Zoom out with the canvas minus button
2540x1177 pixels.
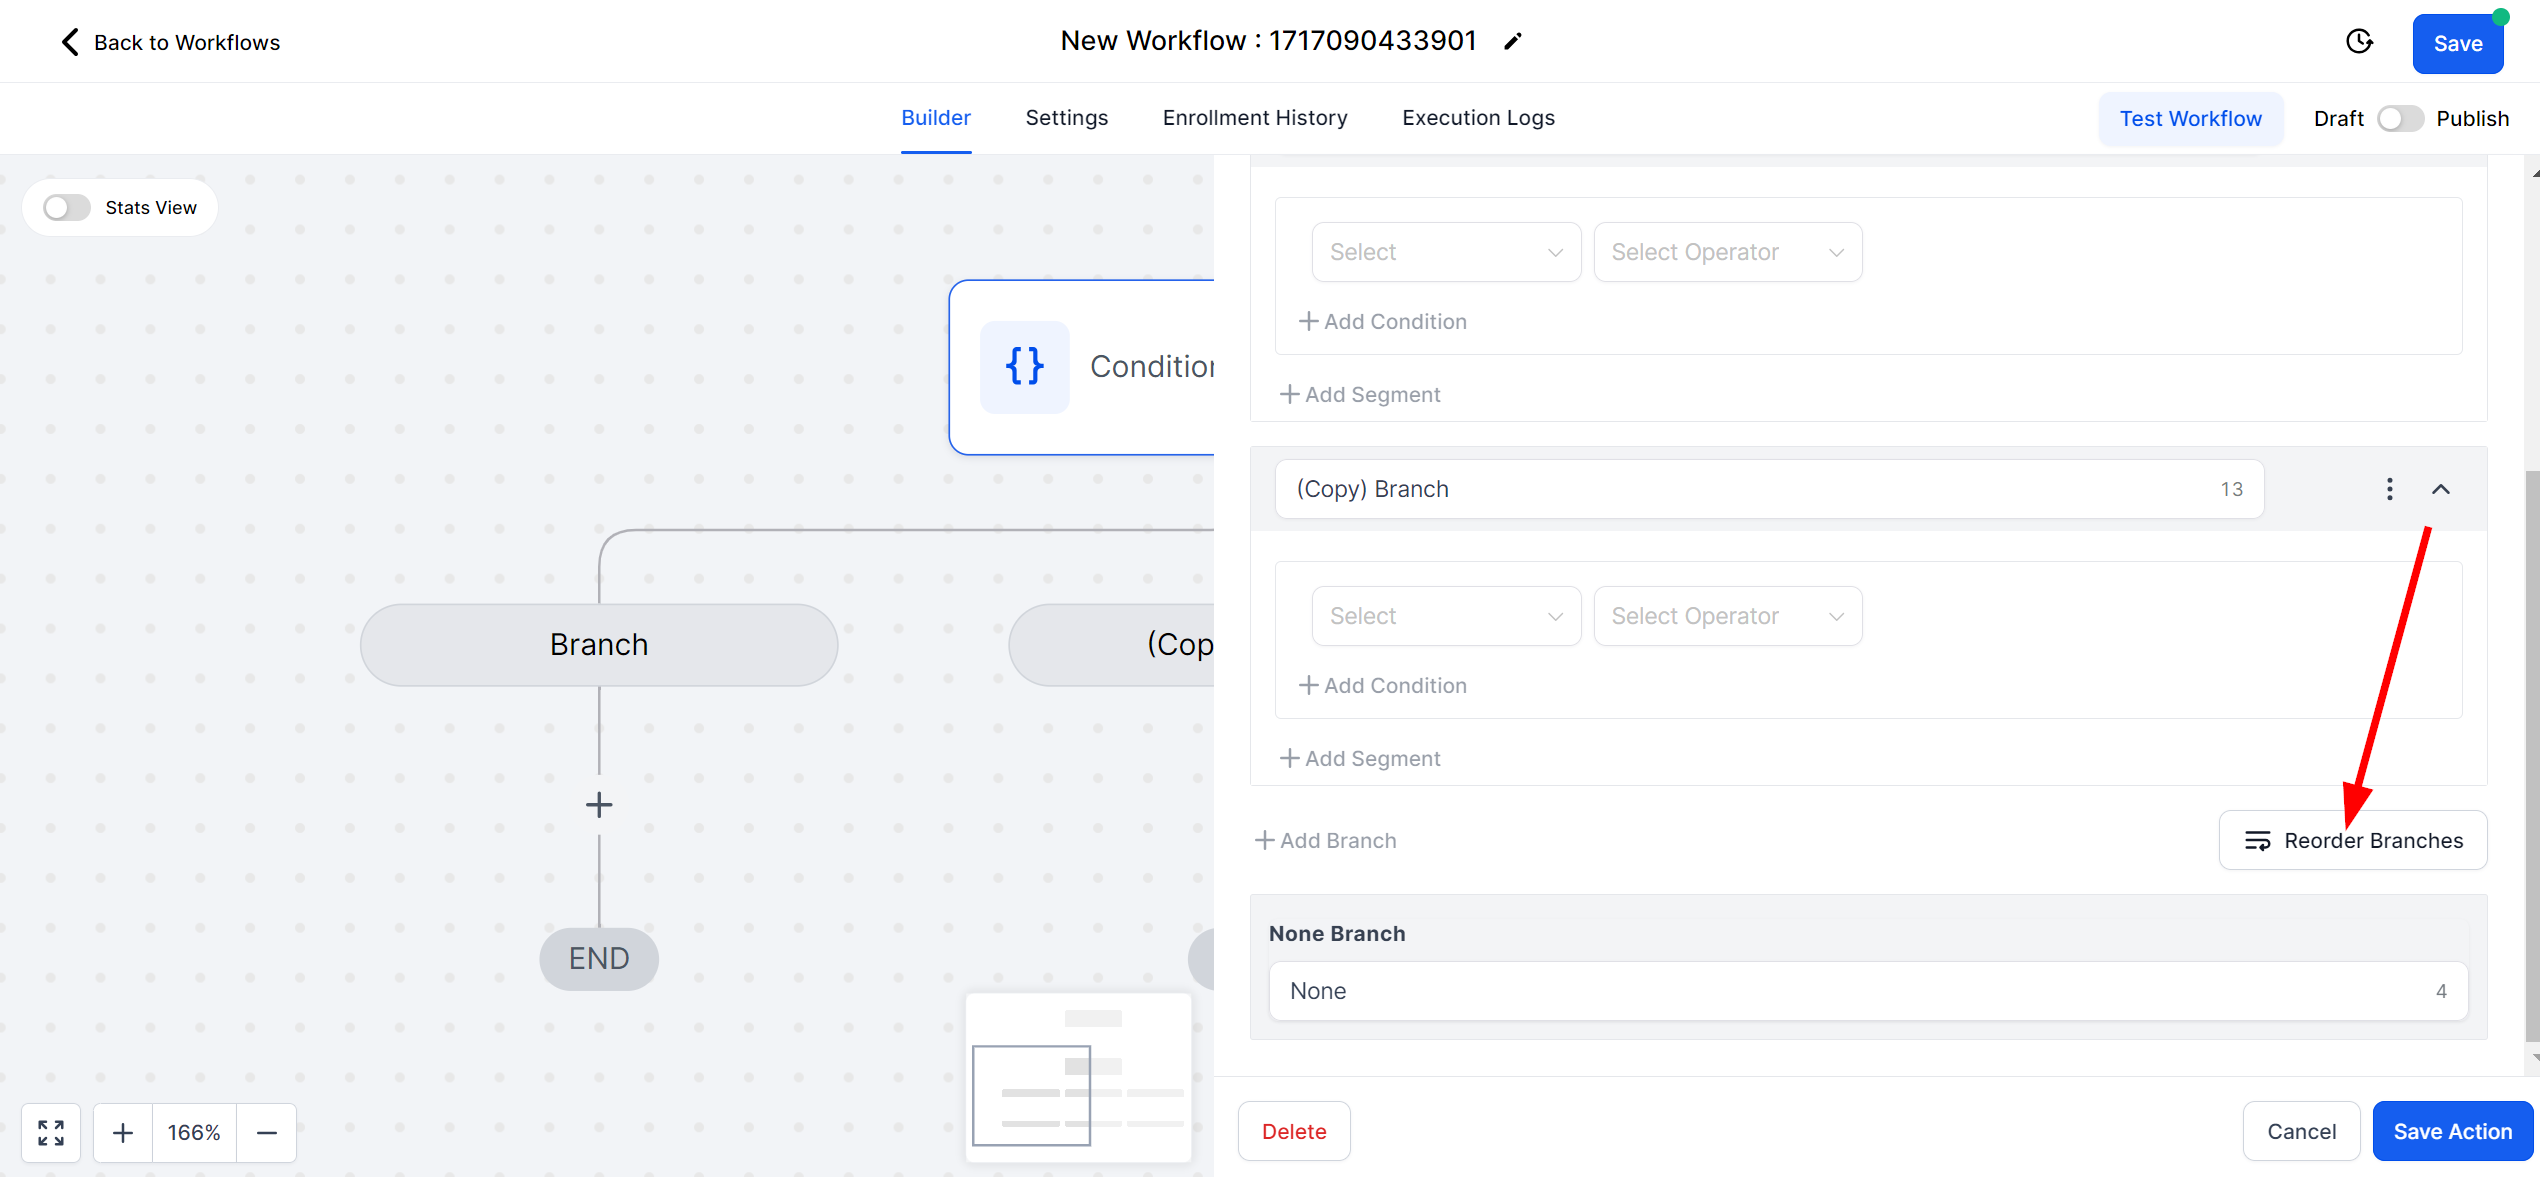[x=267, y=1132]
